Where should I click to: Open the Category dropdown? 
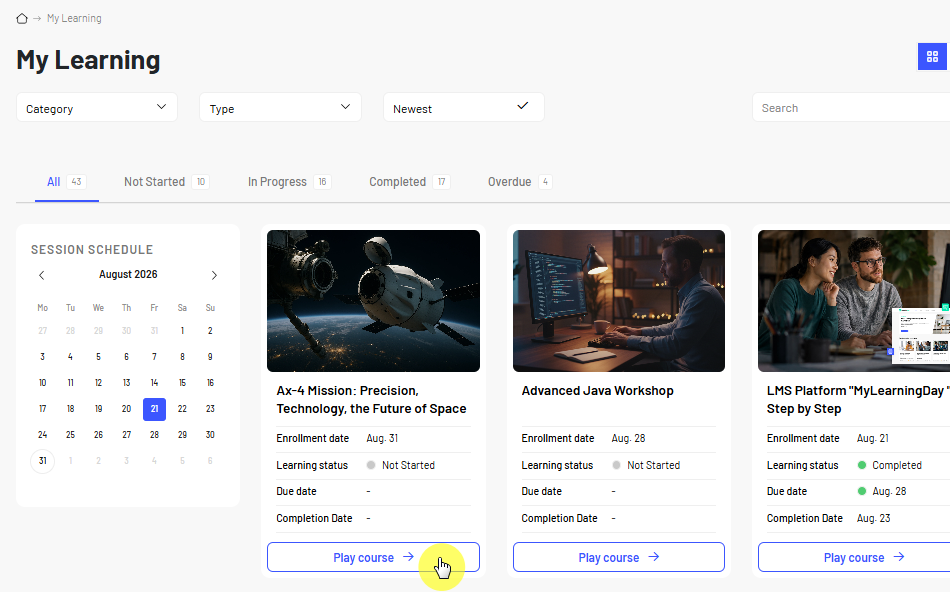pos(97,108)
